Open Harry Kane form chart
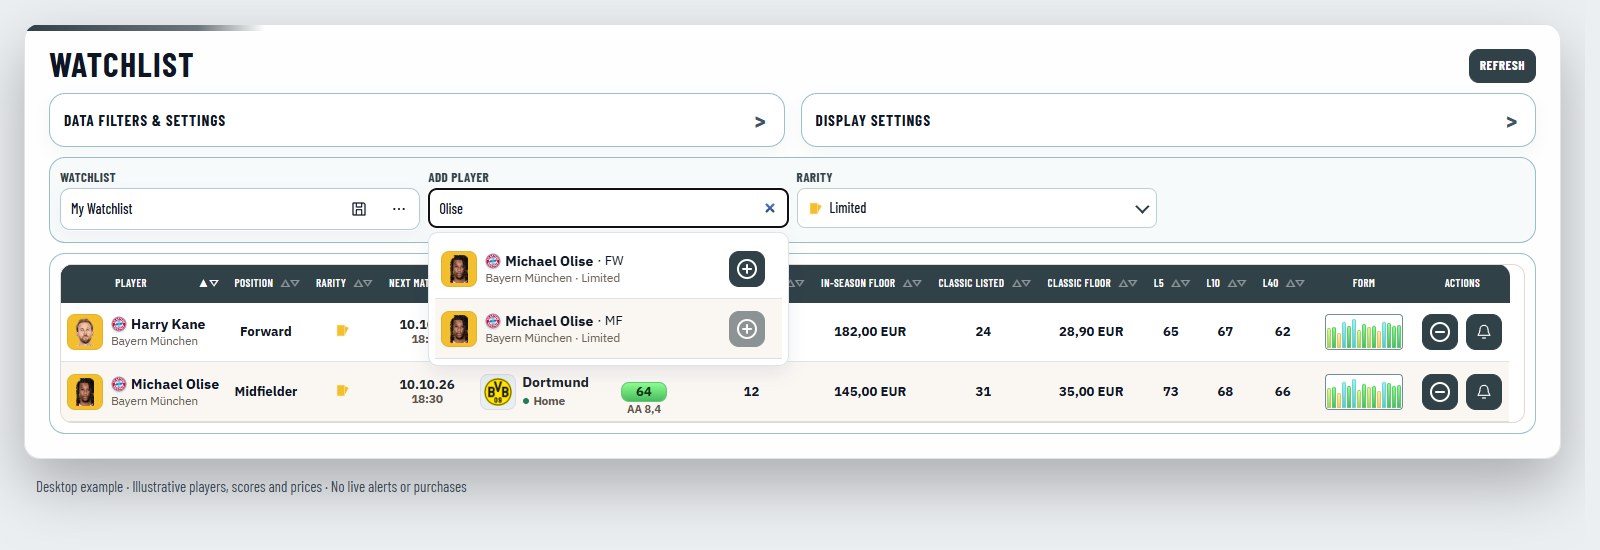The image size is (1600, 550). 1364,332
